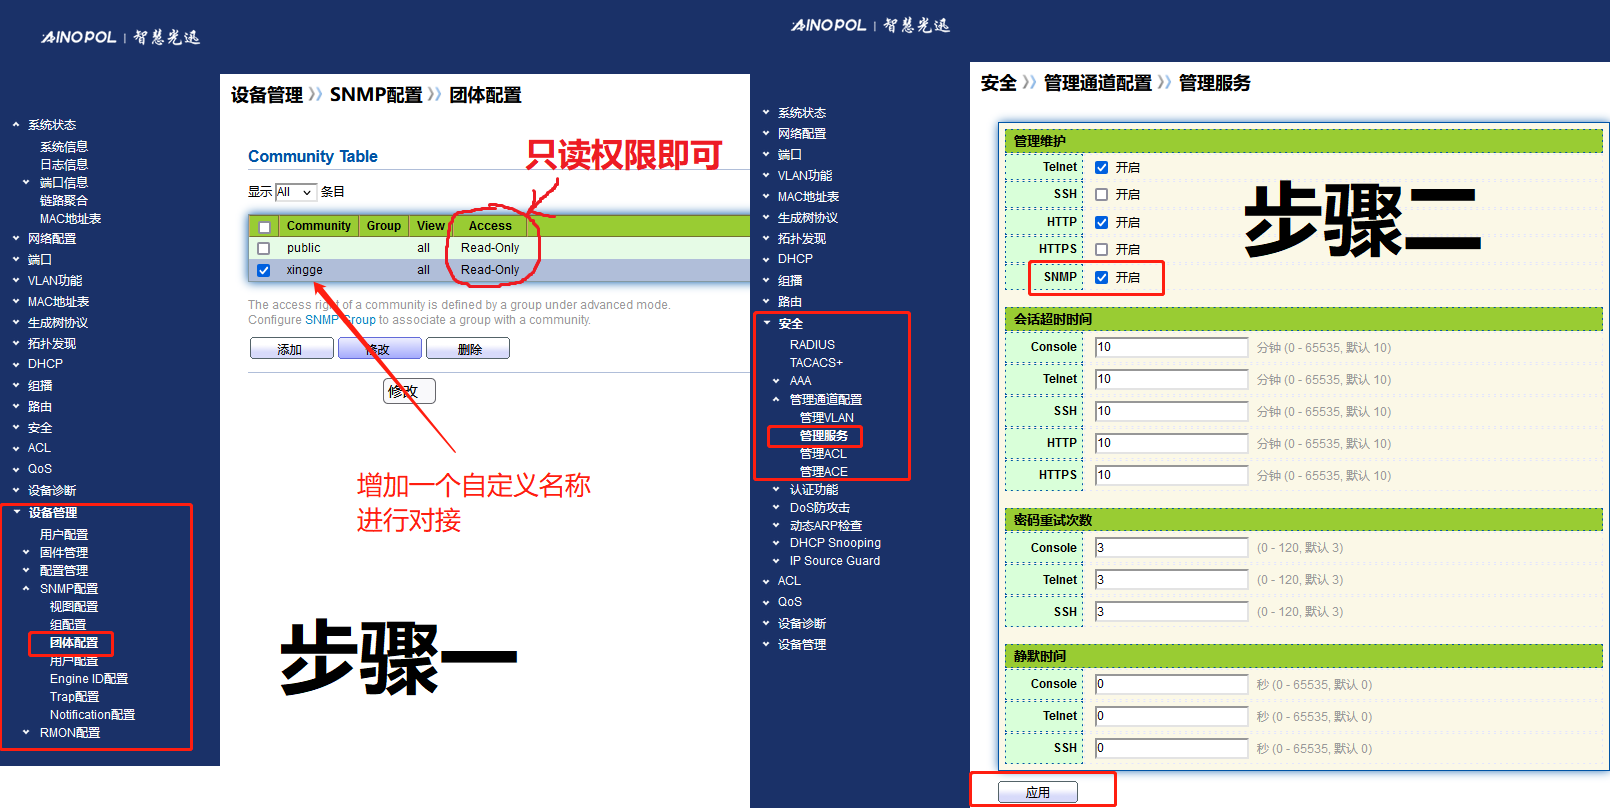Uncheck the Telnet management service checkbox
The width and height of the screenshot is (1610, 808).
(x=1101, y=168)
